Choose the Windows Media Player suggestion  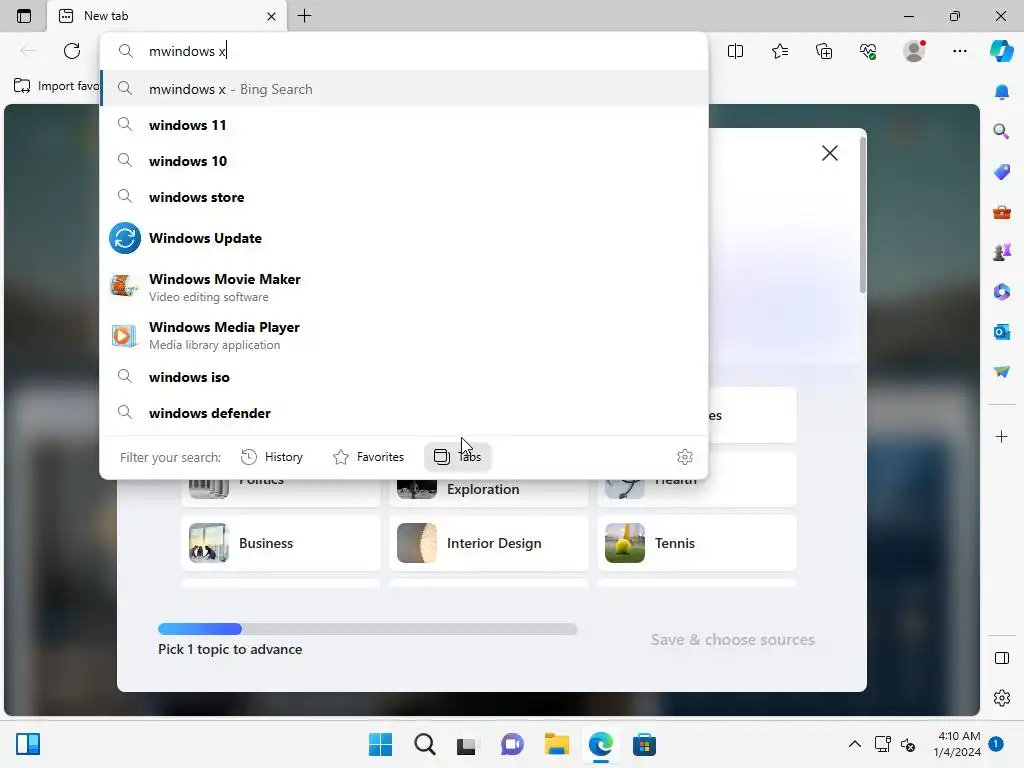pyautogui.click(x=404, y=335)
